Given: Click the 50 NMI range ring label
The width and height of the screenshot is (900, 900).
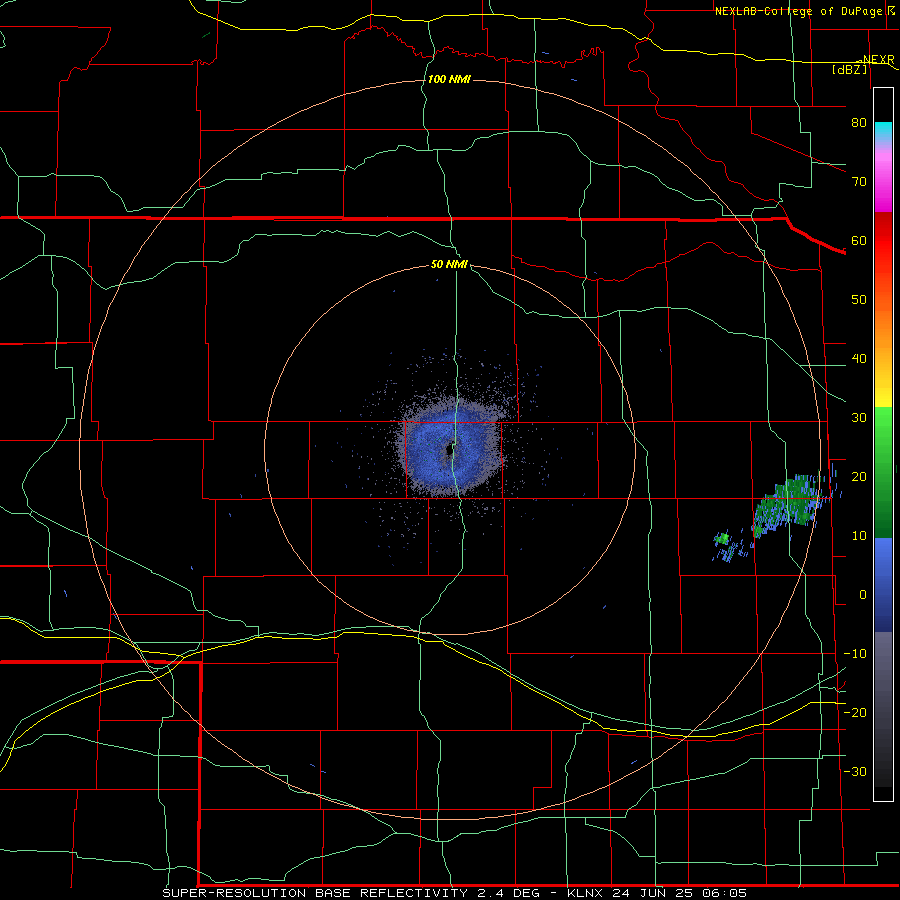Looking at the screenshot, I should point(449,264).
